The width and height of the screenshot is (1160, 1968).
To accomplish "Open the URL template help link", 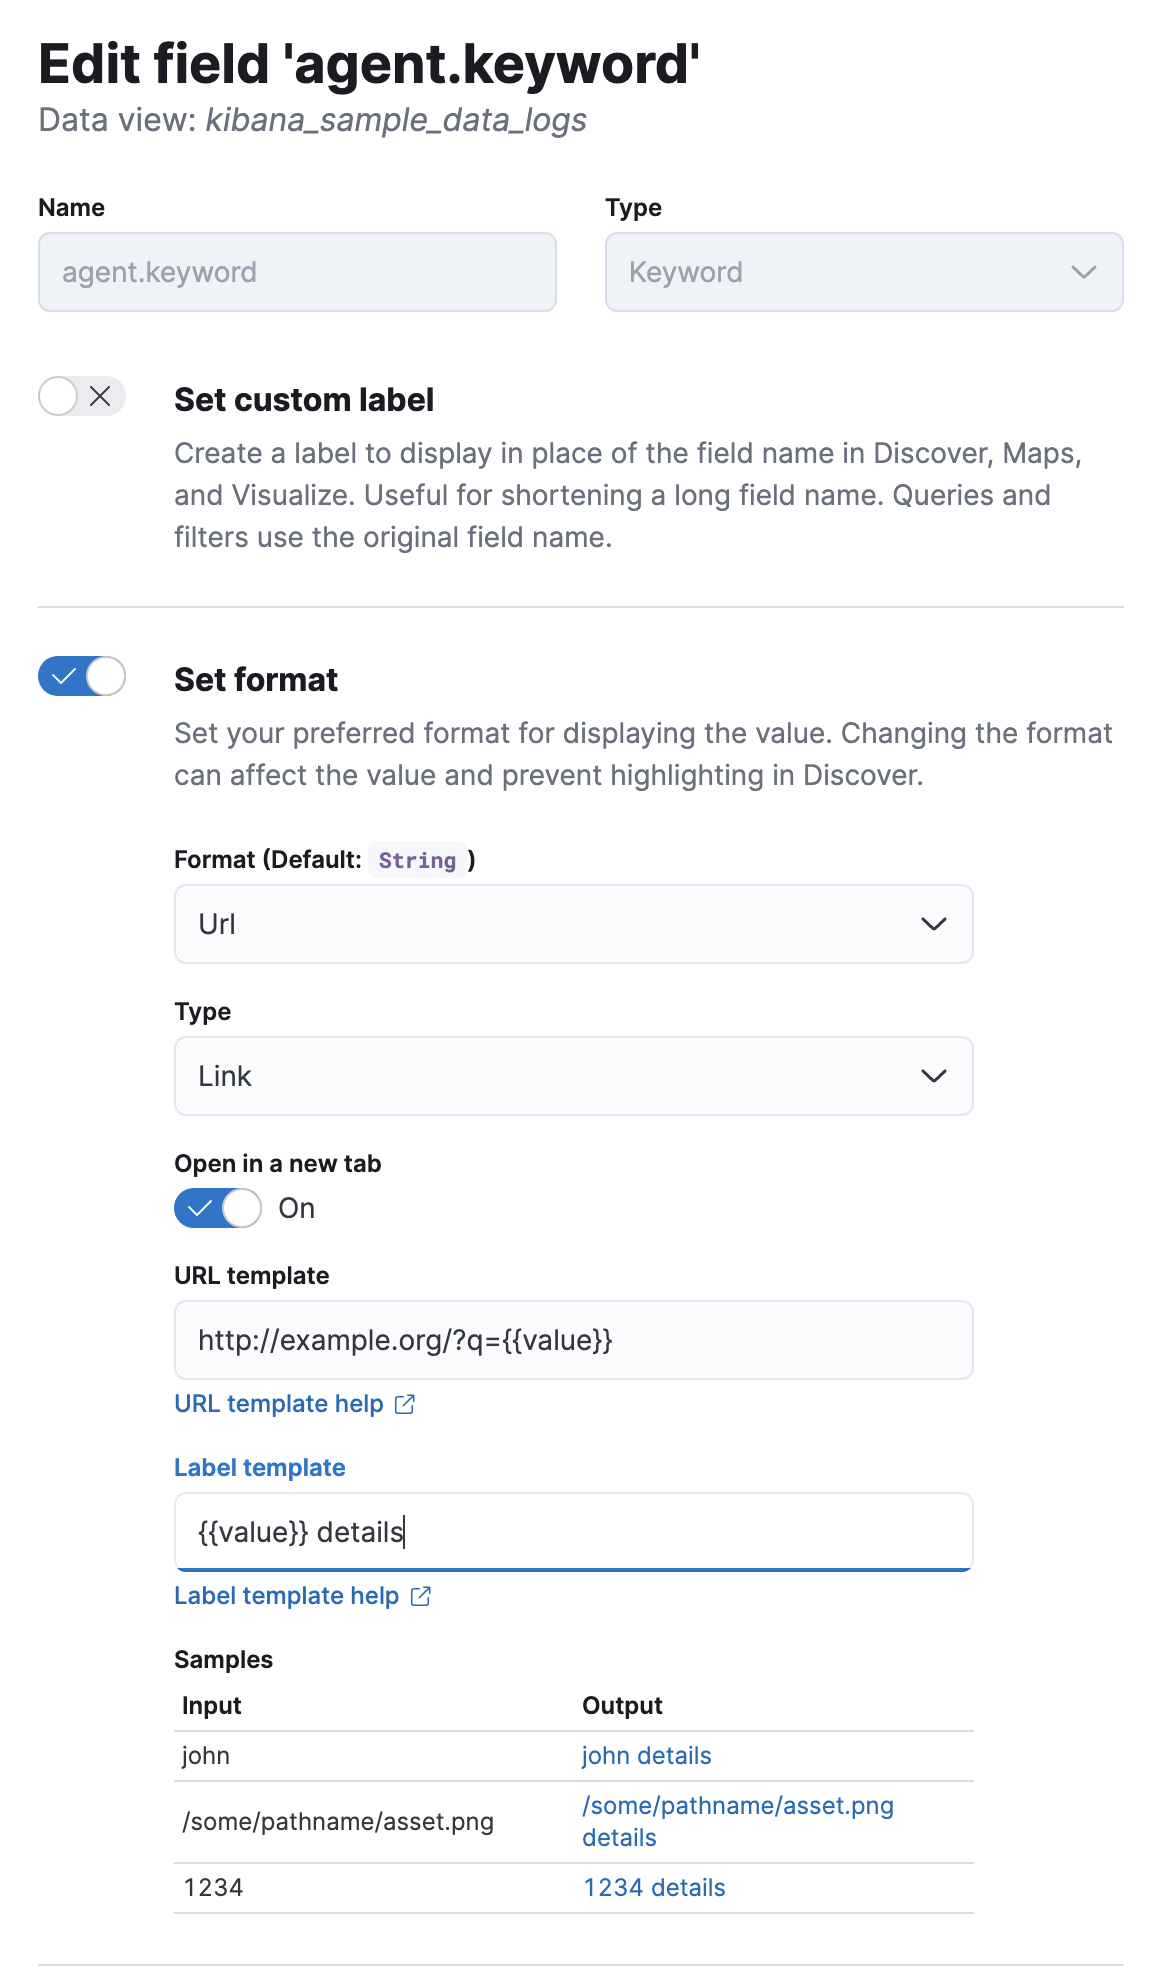I will [x=278, y=1404].
